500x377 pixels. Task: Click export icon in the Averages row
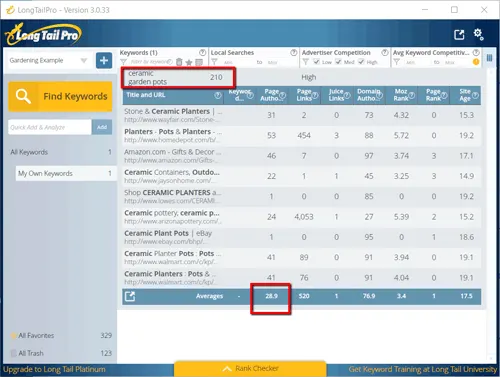(x=130, y=296)
